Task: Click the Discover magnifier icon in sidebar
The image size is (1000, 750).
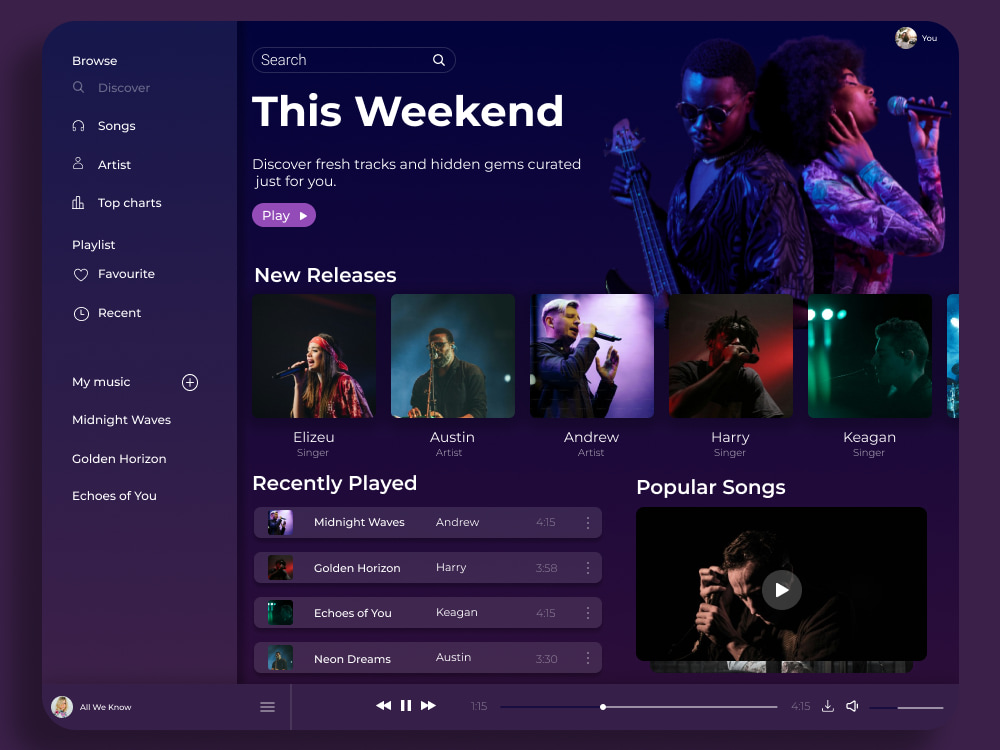Action: (x=78, y=87)
